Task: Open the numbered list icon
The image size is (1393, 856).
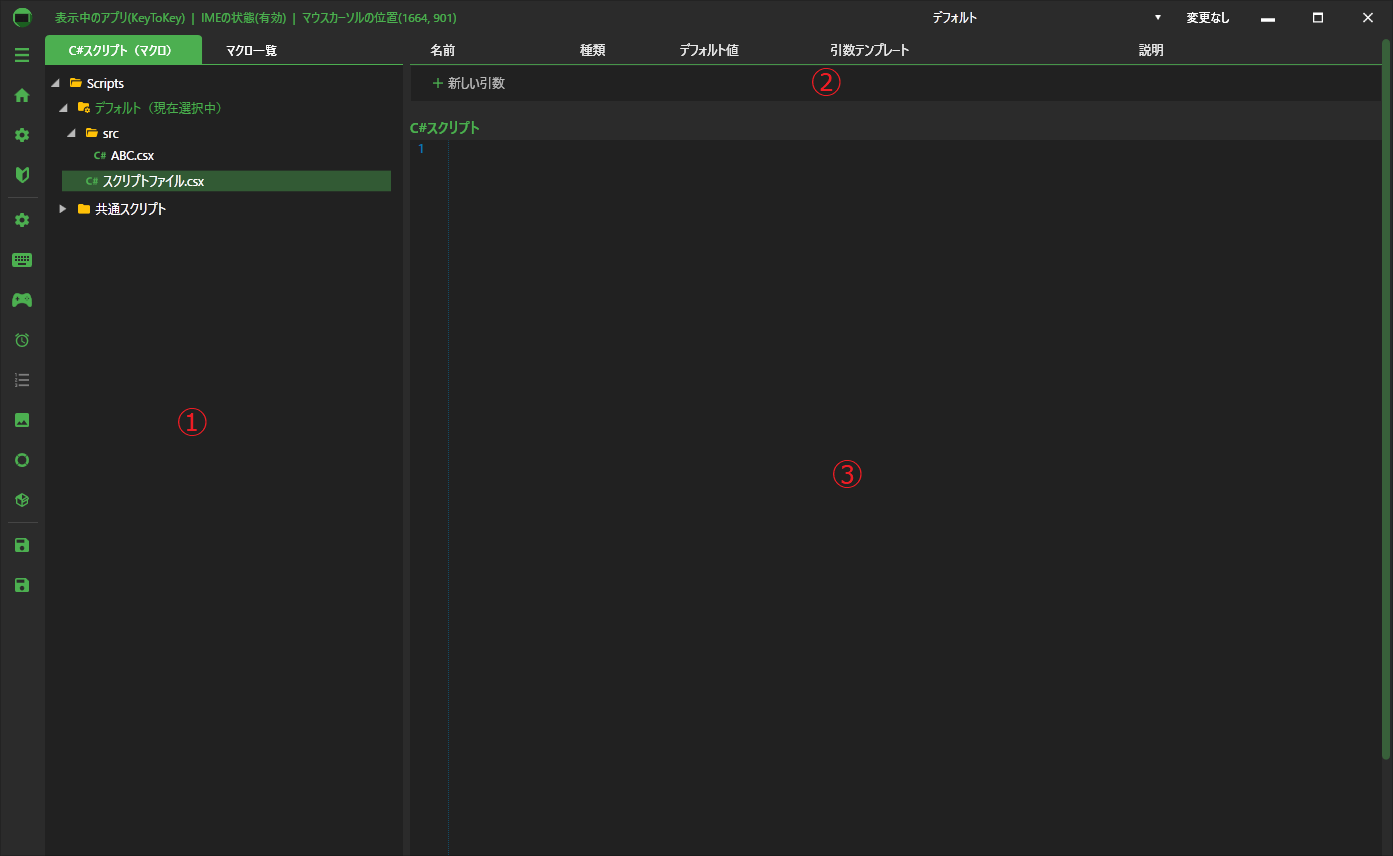Action: click(x=22, y=380)
